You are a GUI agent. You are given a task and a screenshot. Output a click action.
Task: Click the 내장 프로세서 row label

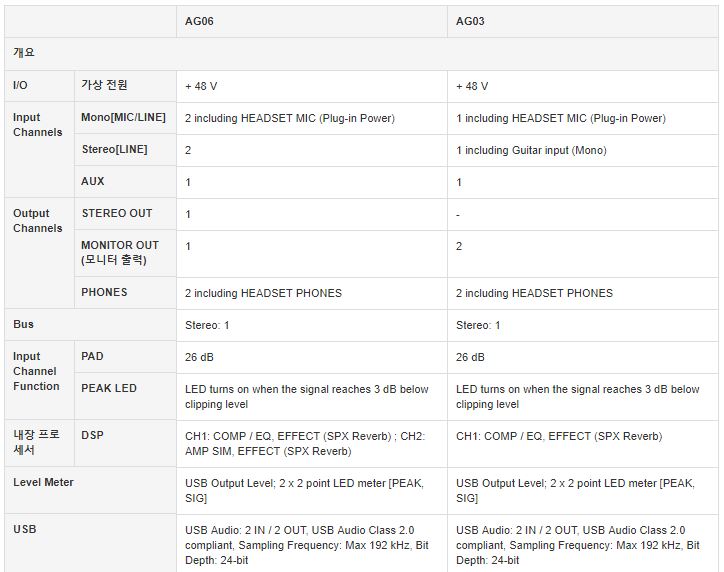coord(36,442)
